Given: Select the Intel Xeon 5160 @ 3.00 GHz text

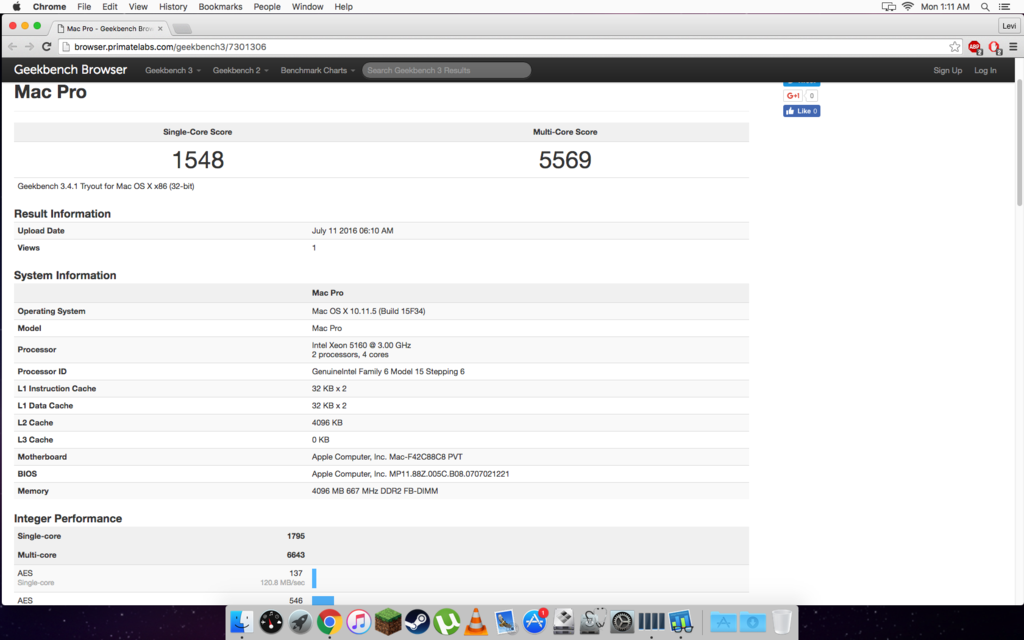Looking at the screenshot, I should (361, 345).
